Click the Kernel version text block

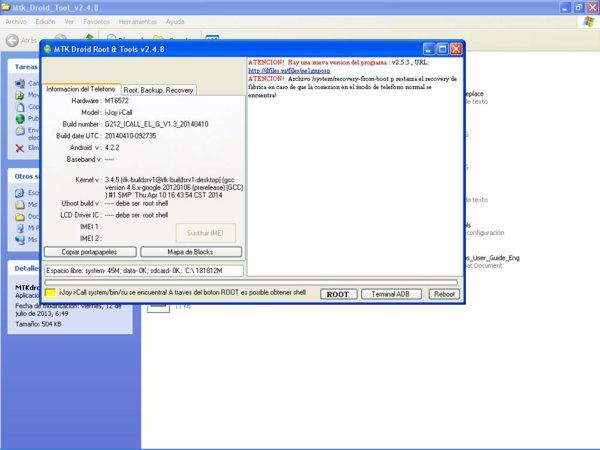point(174,188)
